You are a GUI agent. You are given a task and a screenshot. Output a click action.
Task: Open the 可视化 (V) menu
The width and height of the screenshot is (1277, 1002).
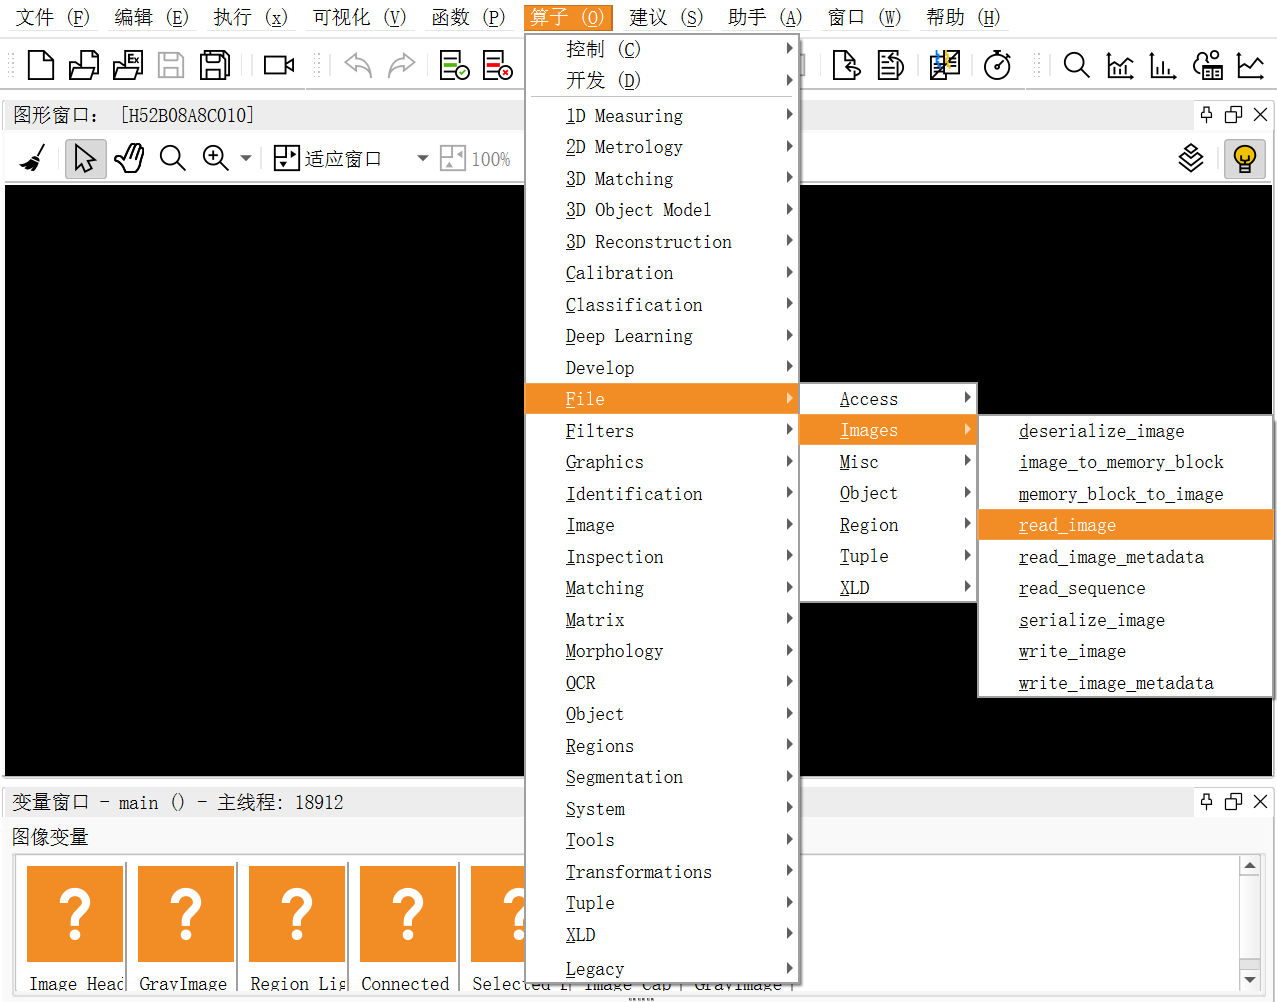359,17
